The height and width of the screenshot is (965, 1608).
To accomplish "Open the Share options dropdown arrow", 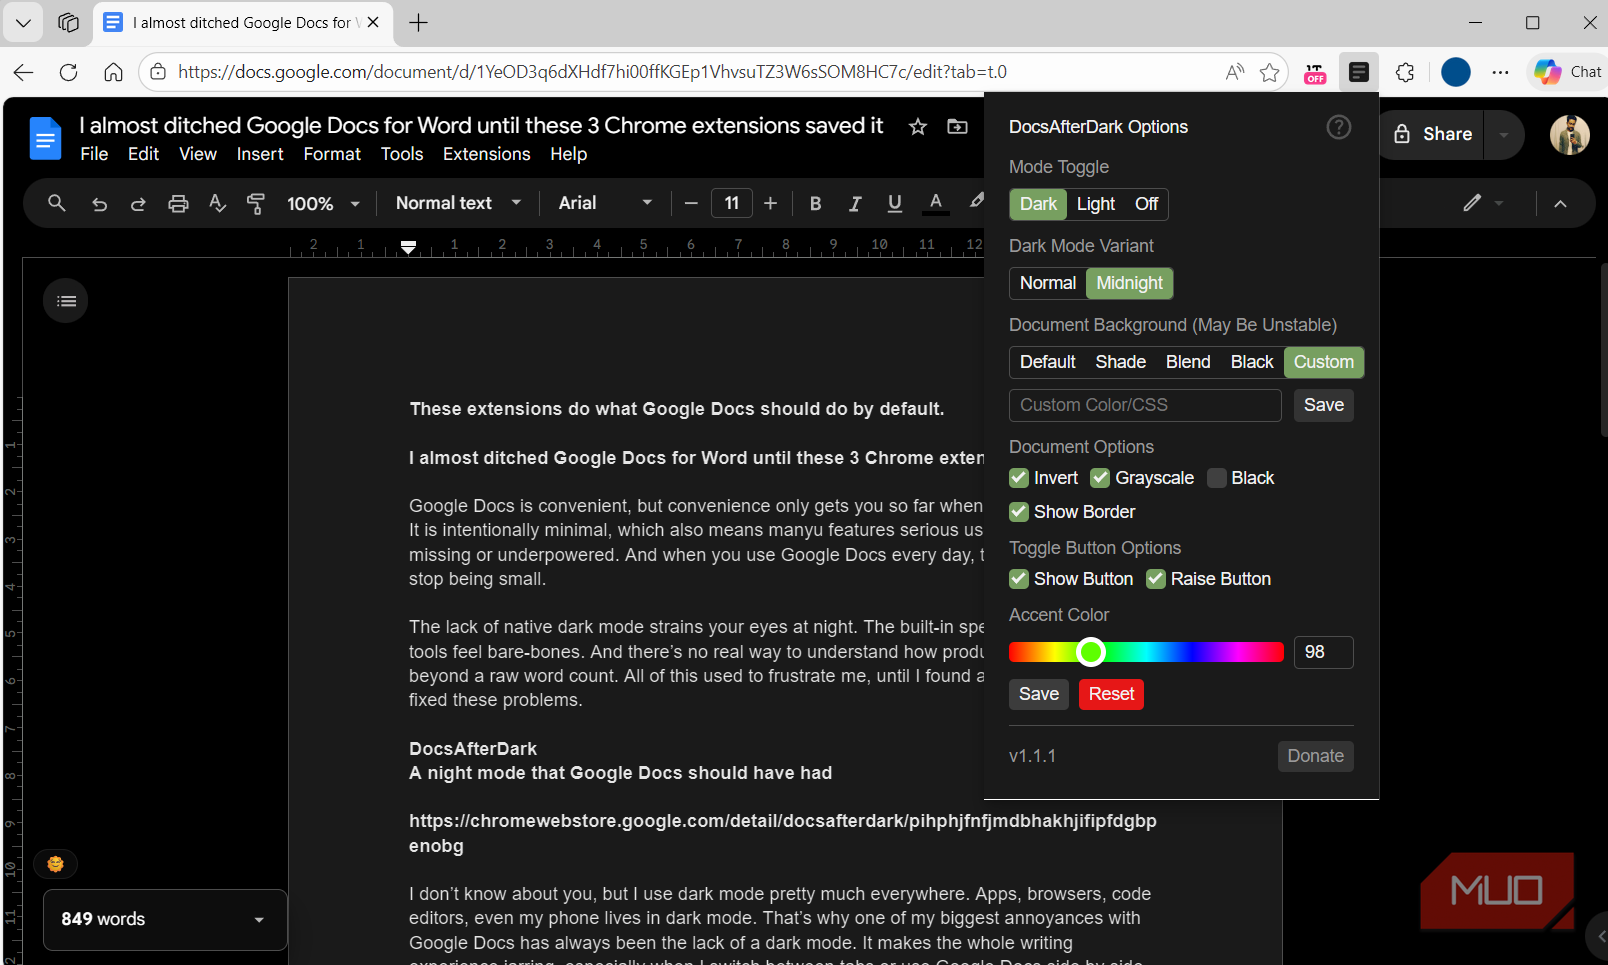I will (x=1503, y=134).
